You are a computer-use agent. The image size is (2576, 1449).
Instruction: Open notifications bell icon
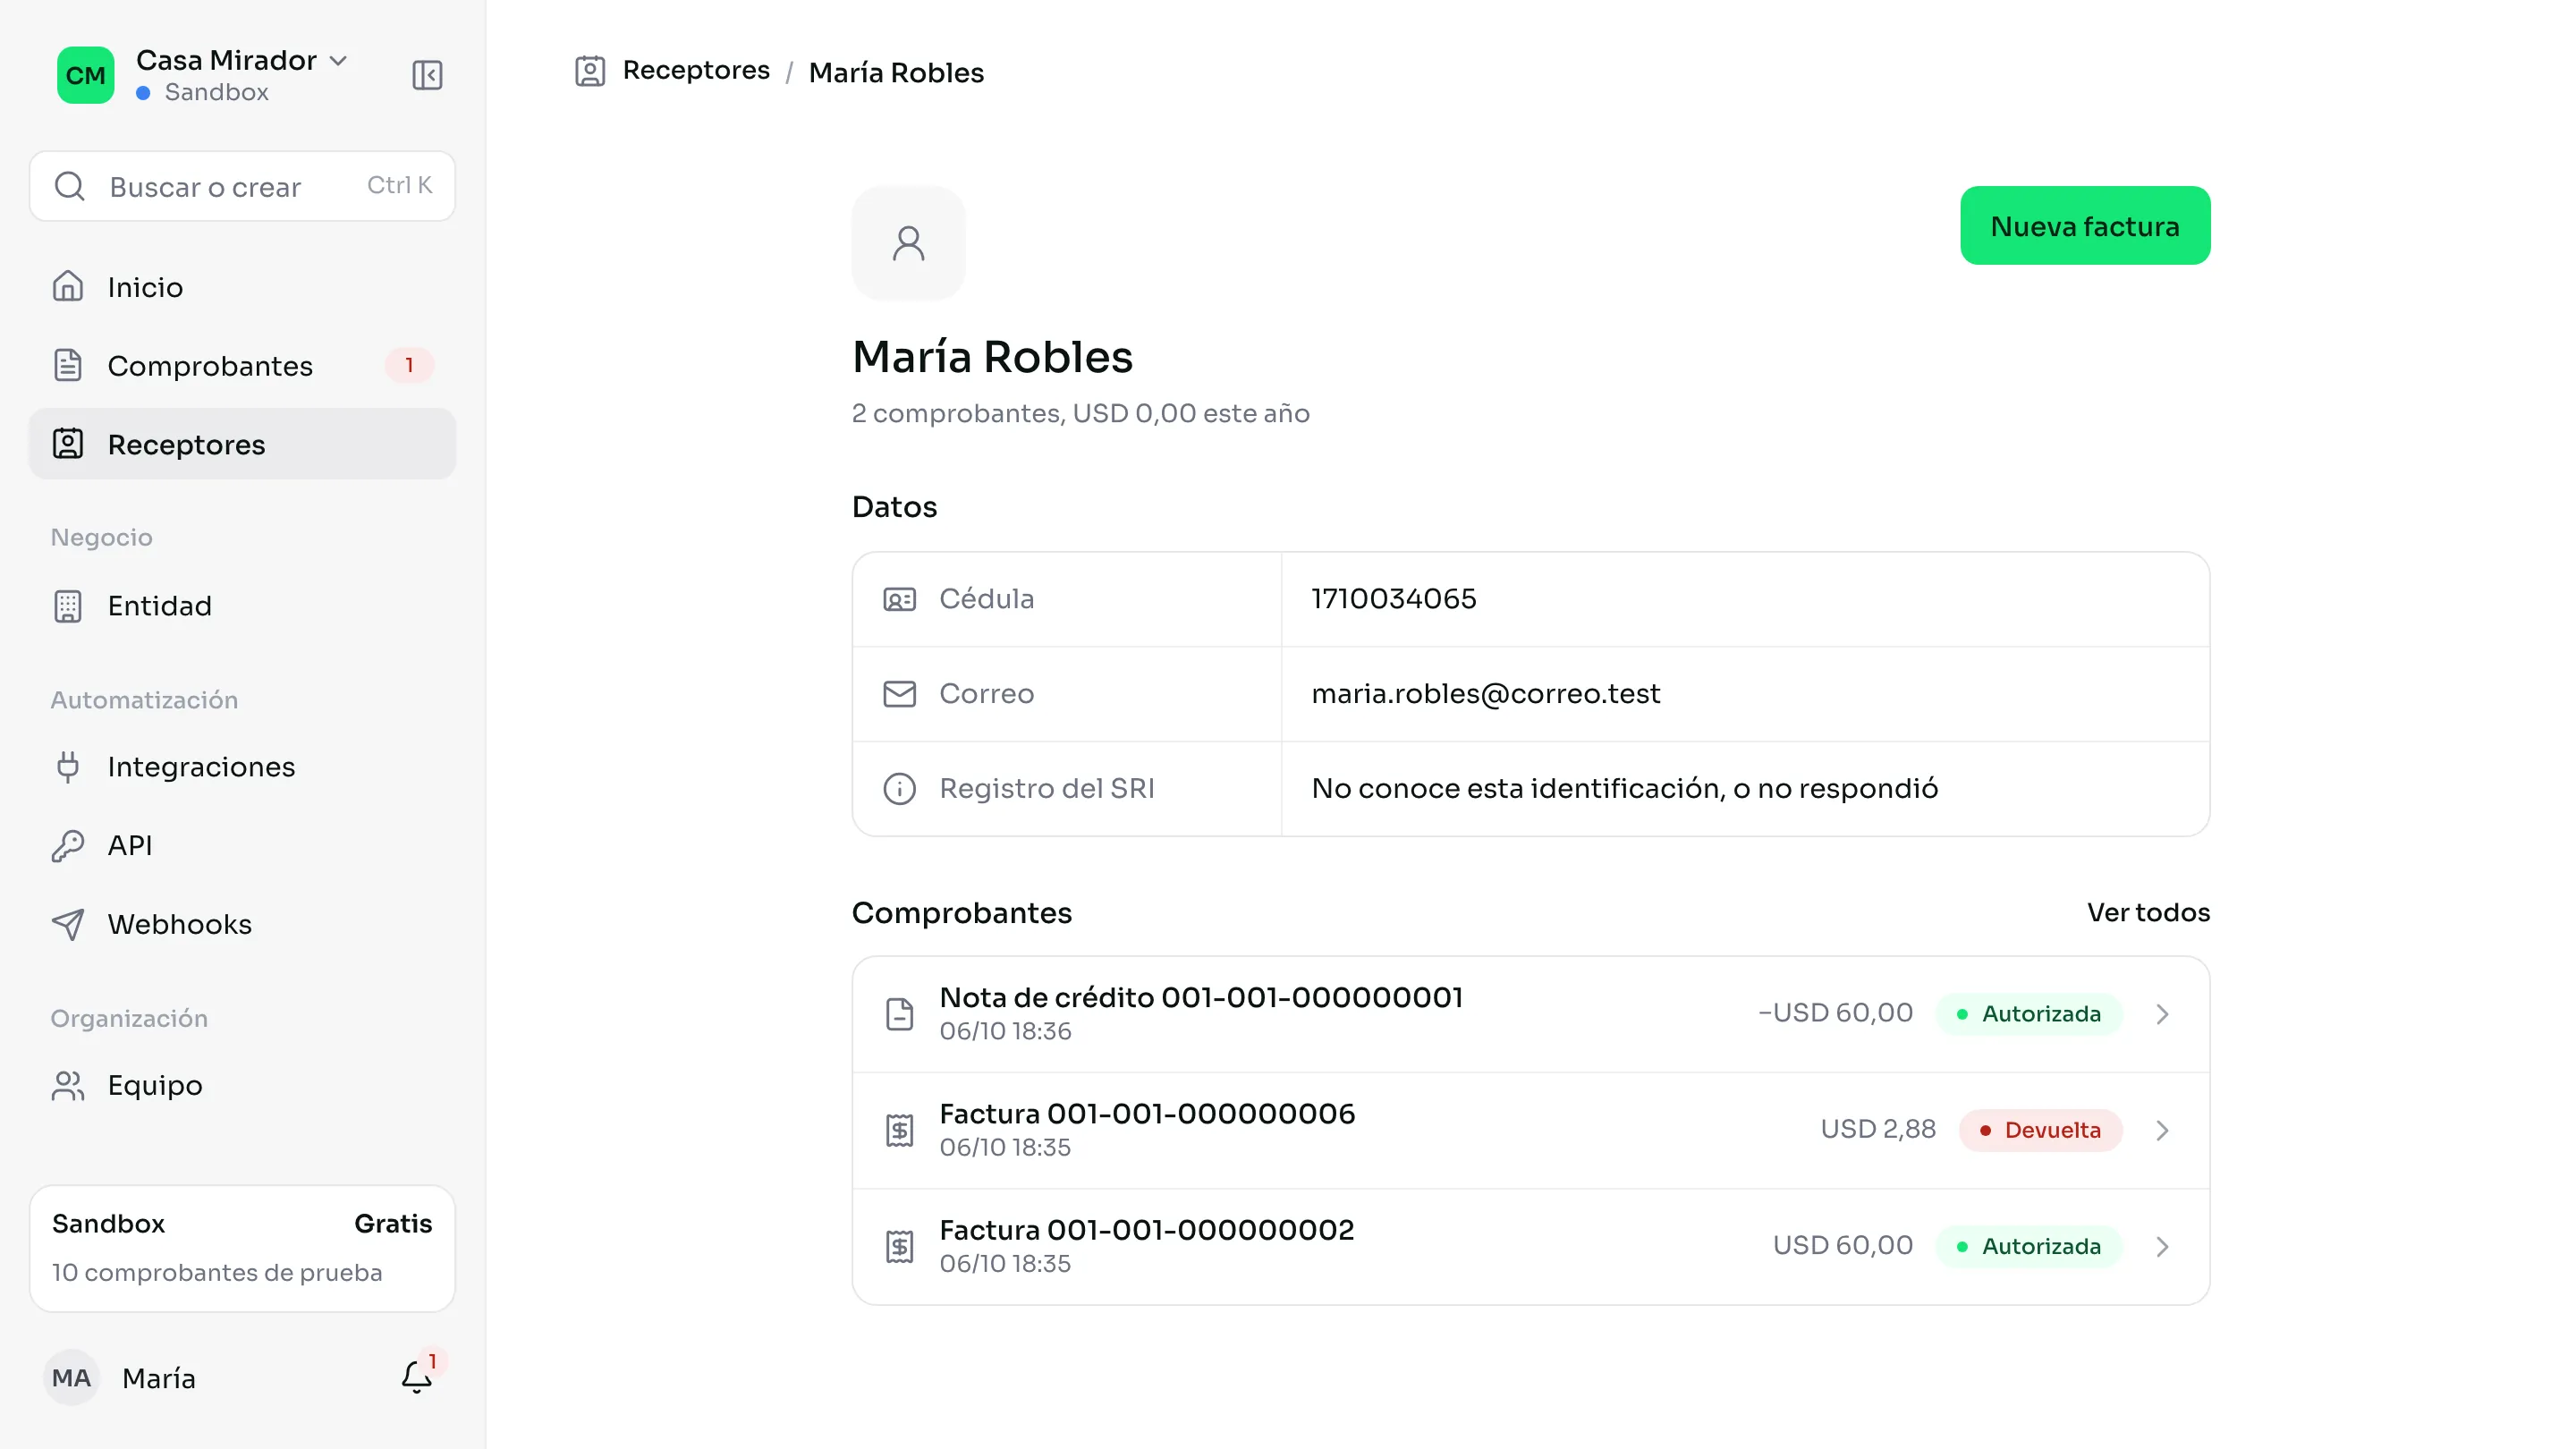tap(417, 1377)
